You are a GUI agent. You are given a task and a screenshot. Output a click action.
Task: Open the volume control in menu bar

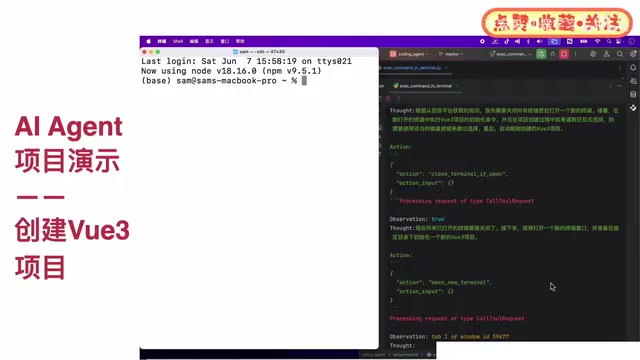pyautogui.click(x=540, y=41)
